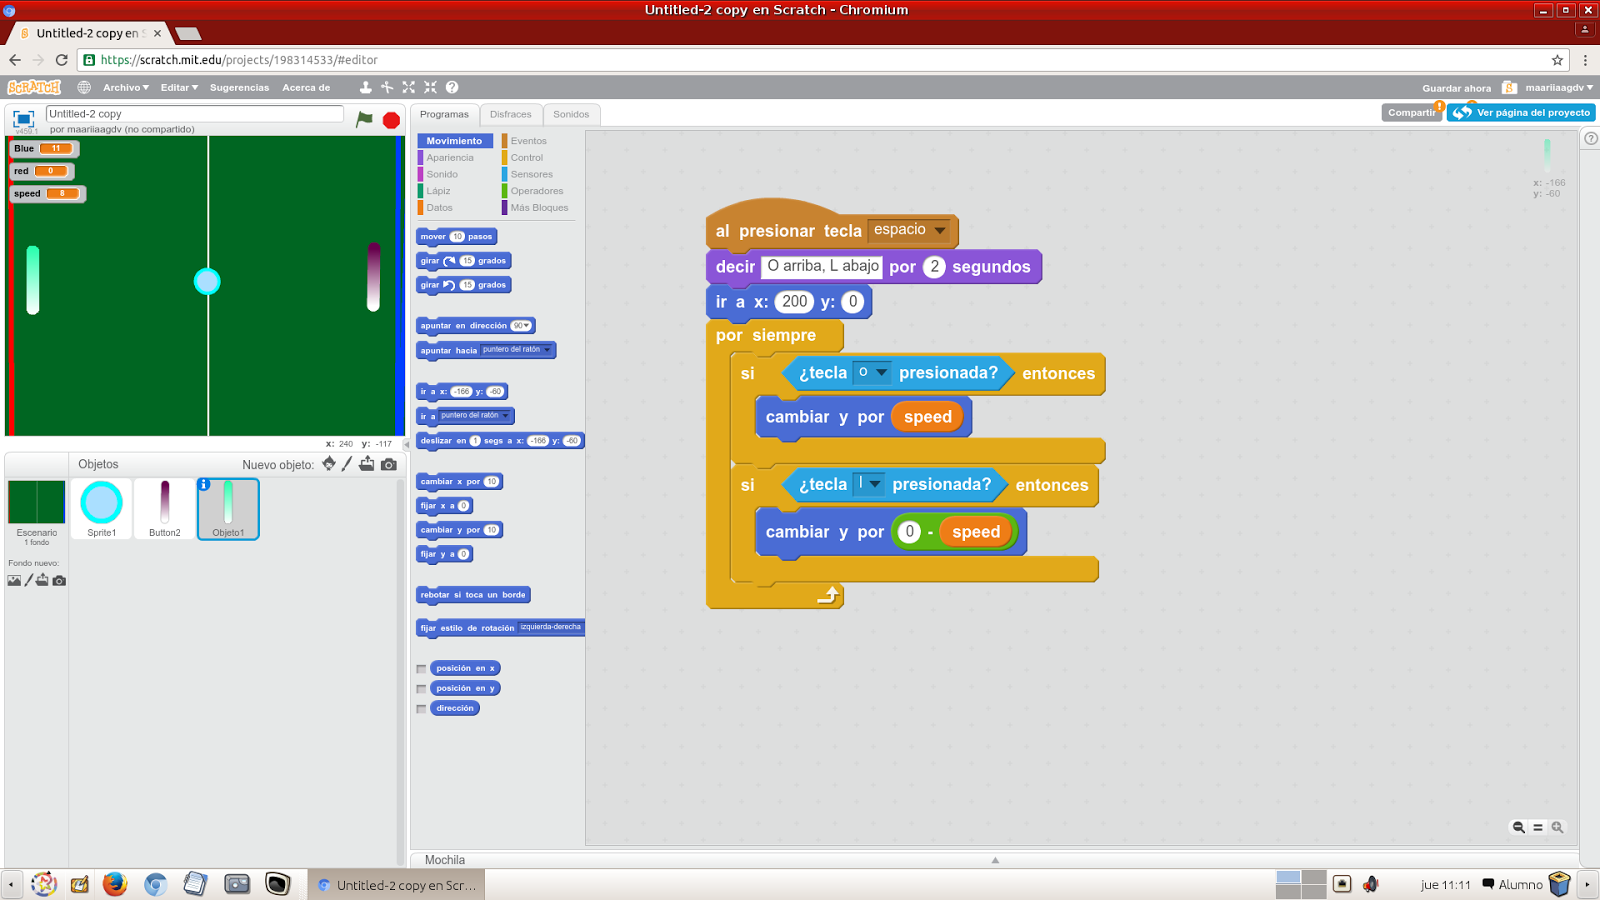Switch to the Disfraces tab
This screenshot has width=1600, height=900.
pos(511,114)
